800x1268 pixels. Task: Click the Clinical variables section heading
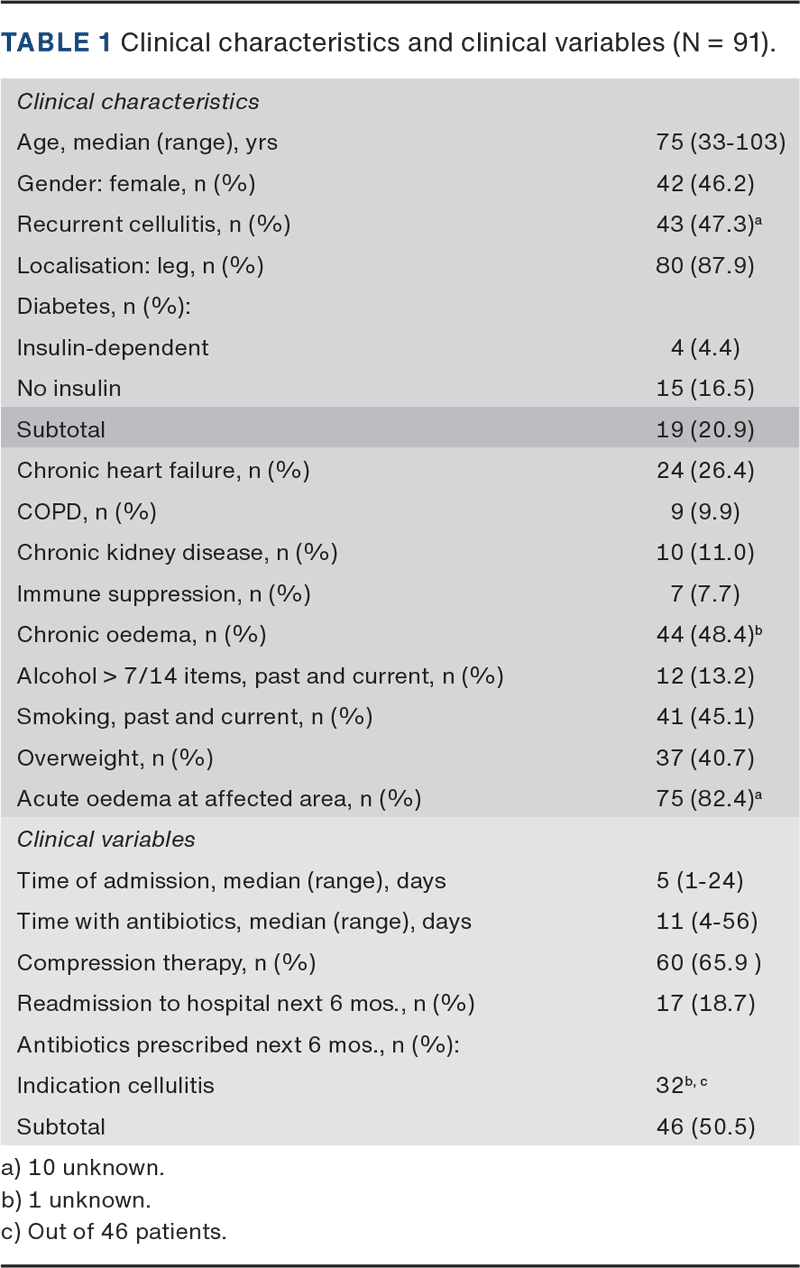pyautogui.click(x=106, y=839)
